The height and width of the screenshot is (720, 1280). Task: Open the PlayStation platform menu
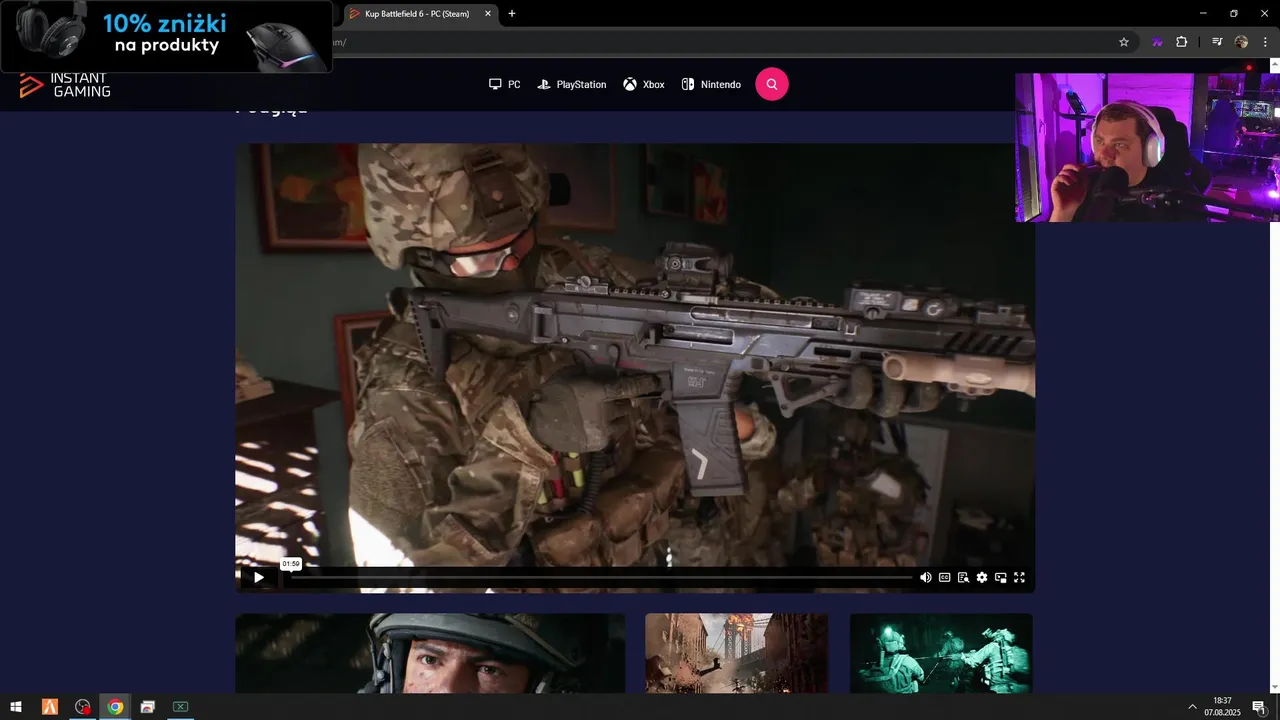point(572,85)
